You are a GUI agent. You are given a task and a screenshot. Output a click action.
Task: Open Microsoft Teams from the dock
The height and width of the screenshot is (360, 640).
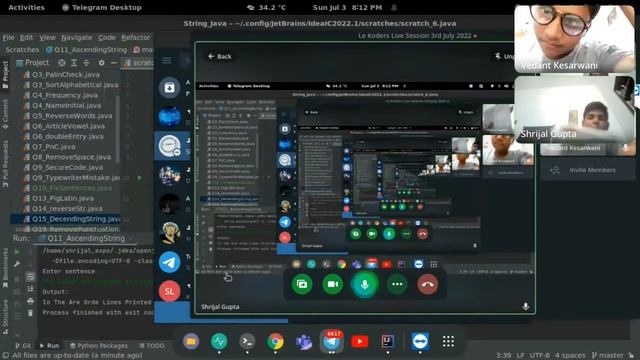coord(303,341)
